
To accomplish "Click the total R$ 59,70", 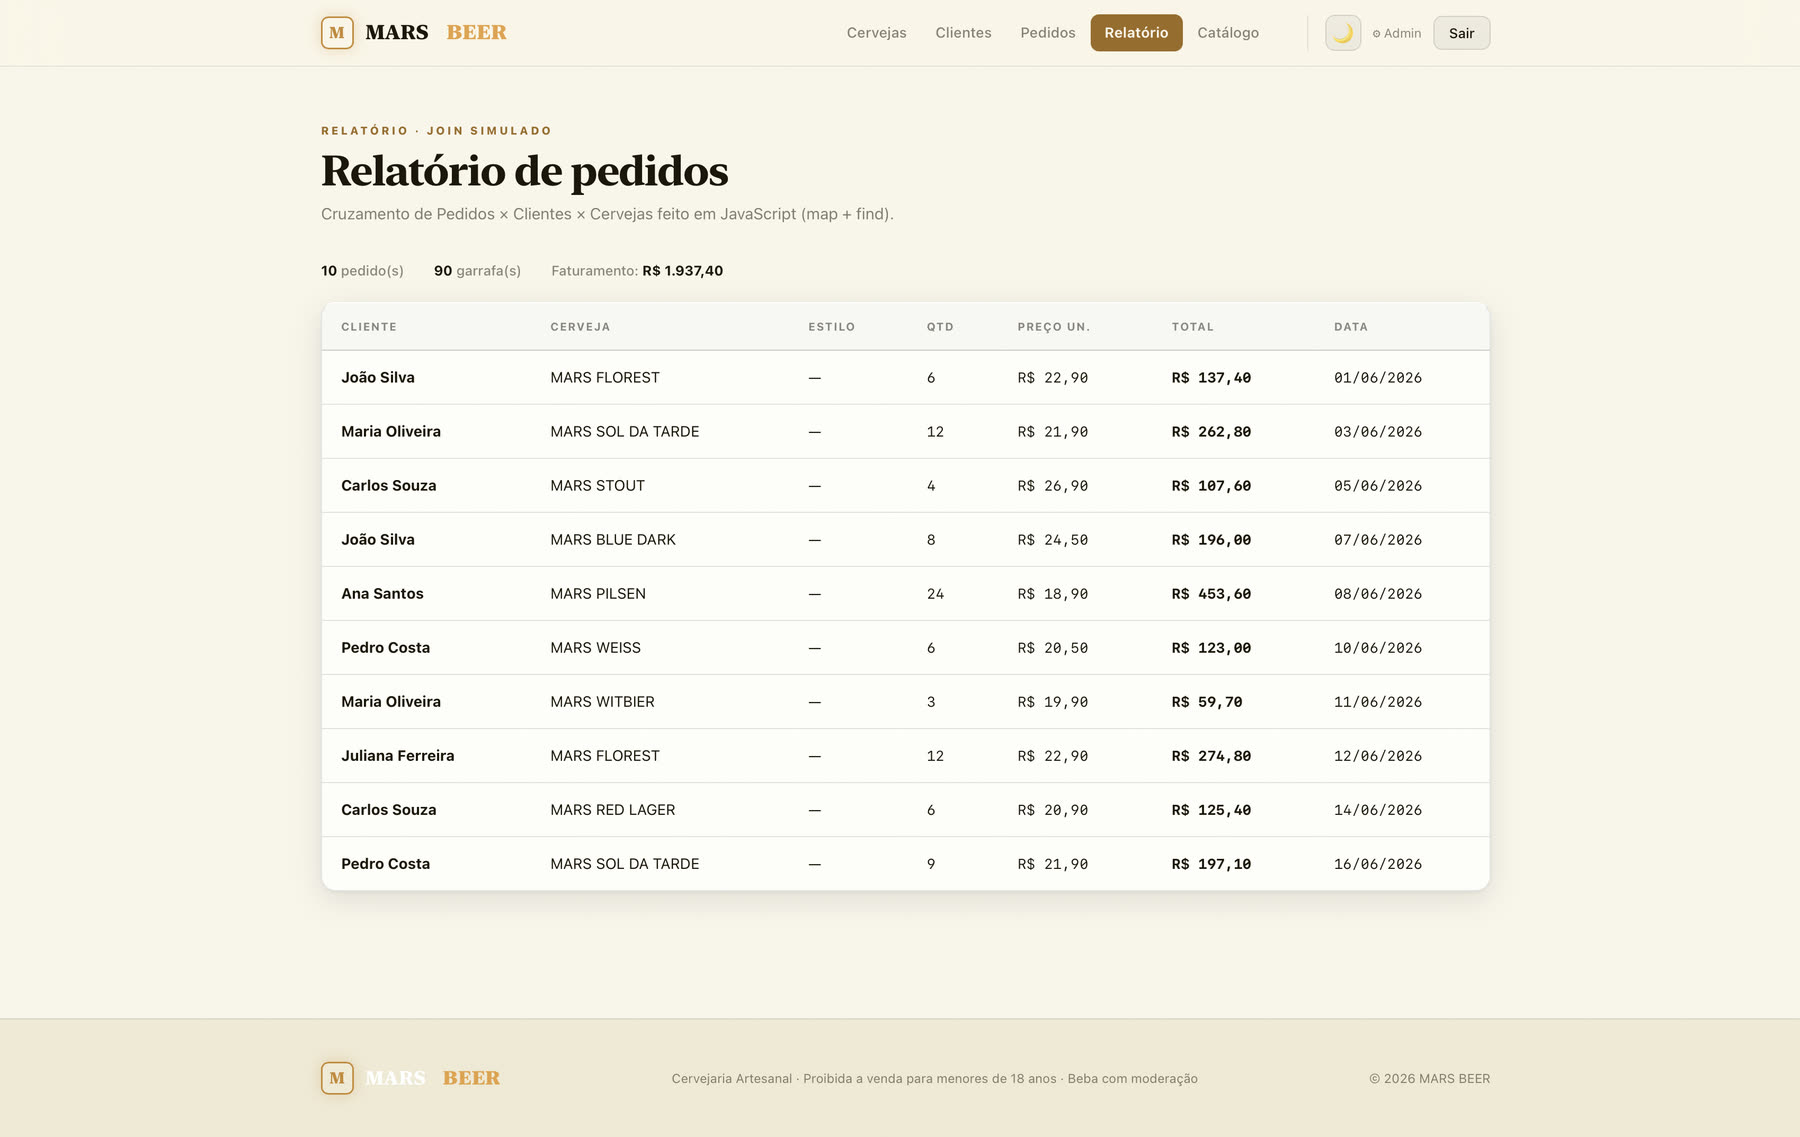I will (x=1207, y=702).
